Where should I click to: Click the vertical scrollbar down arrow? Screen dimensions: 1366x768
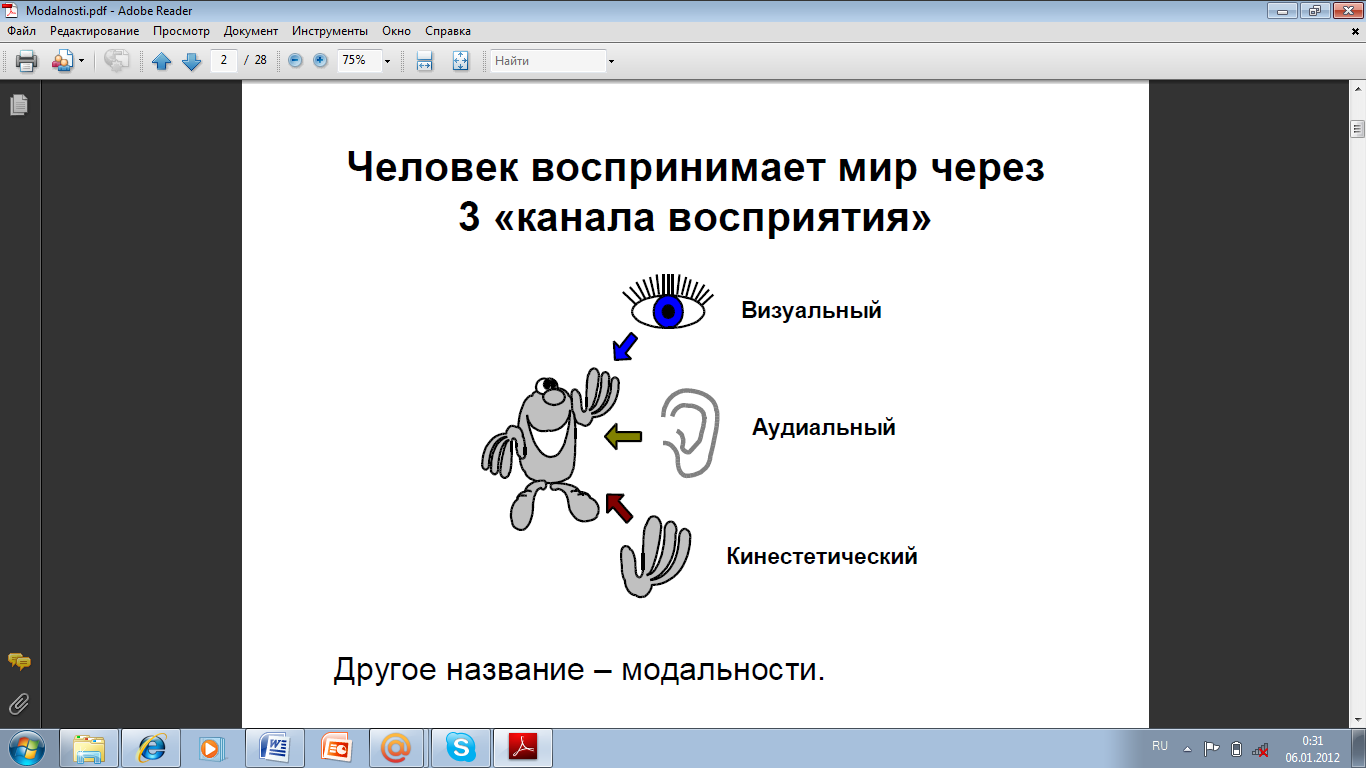click(1357, 718)
